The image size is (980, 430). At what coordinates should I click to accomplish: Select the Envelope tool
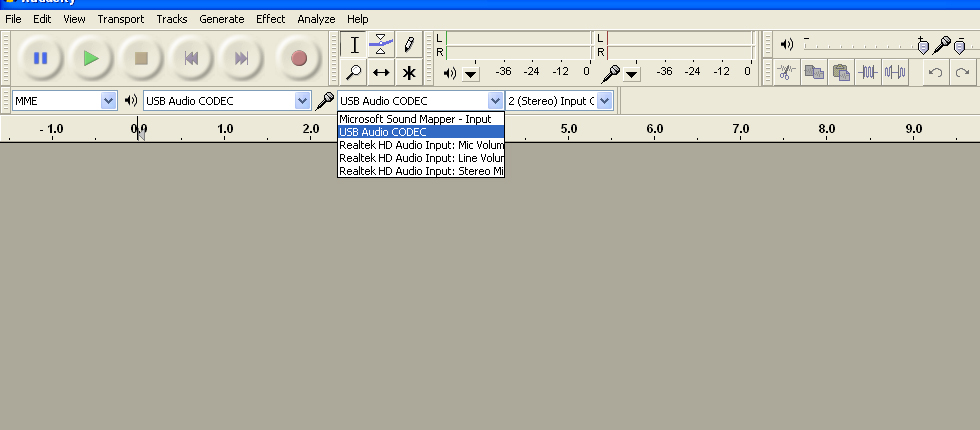(x=381, y=45)
